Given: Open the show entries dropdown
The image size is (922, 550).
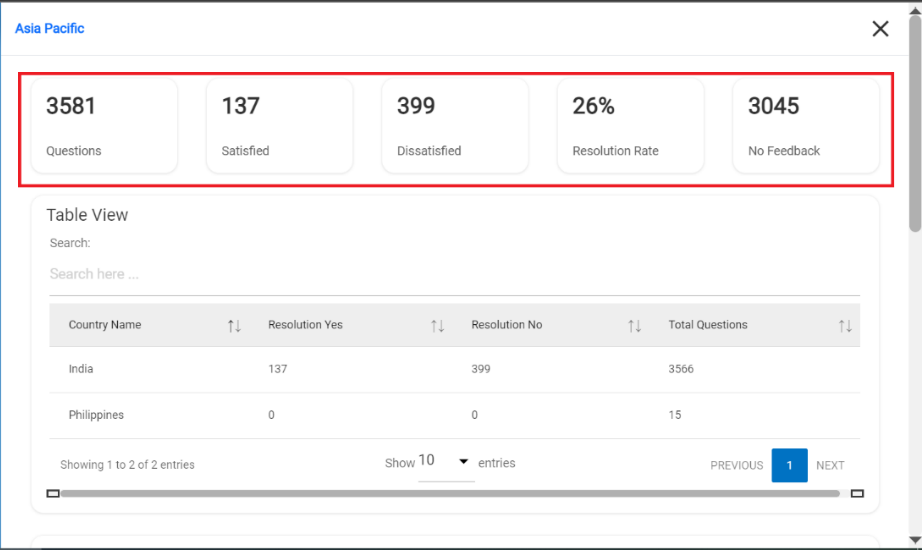Looking at the screenshot, I should (x=445, y=462).
